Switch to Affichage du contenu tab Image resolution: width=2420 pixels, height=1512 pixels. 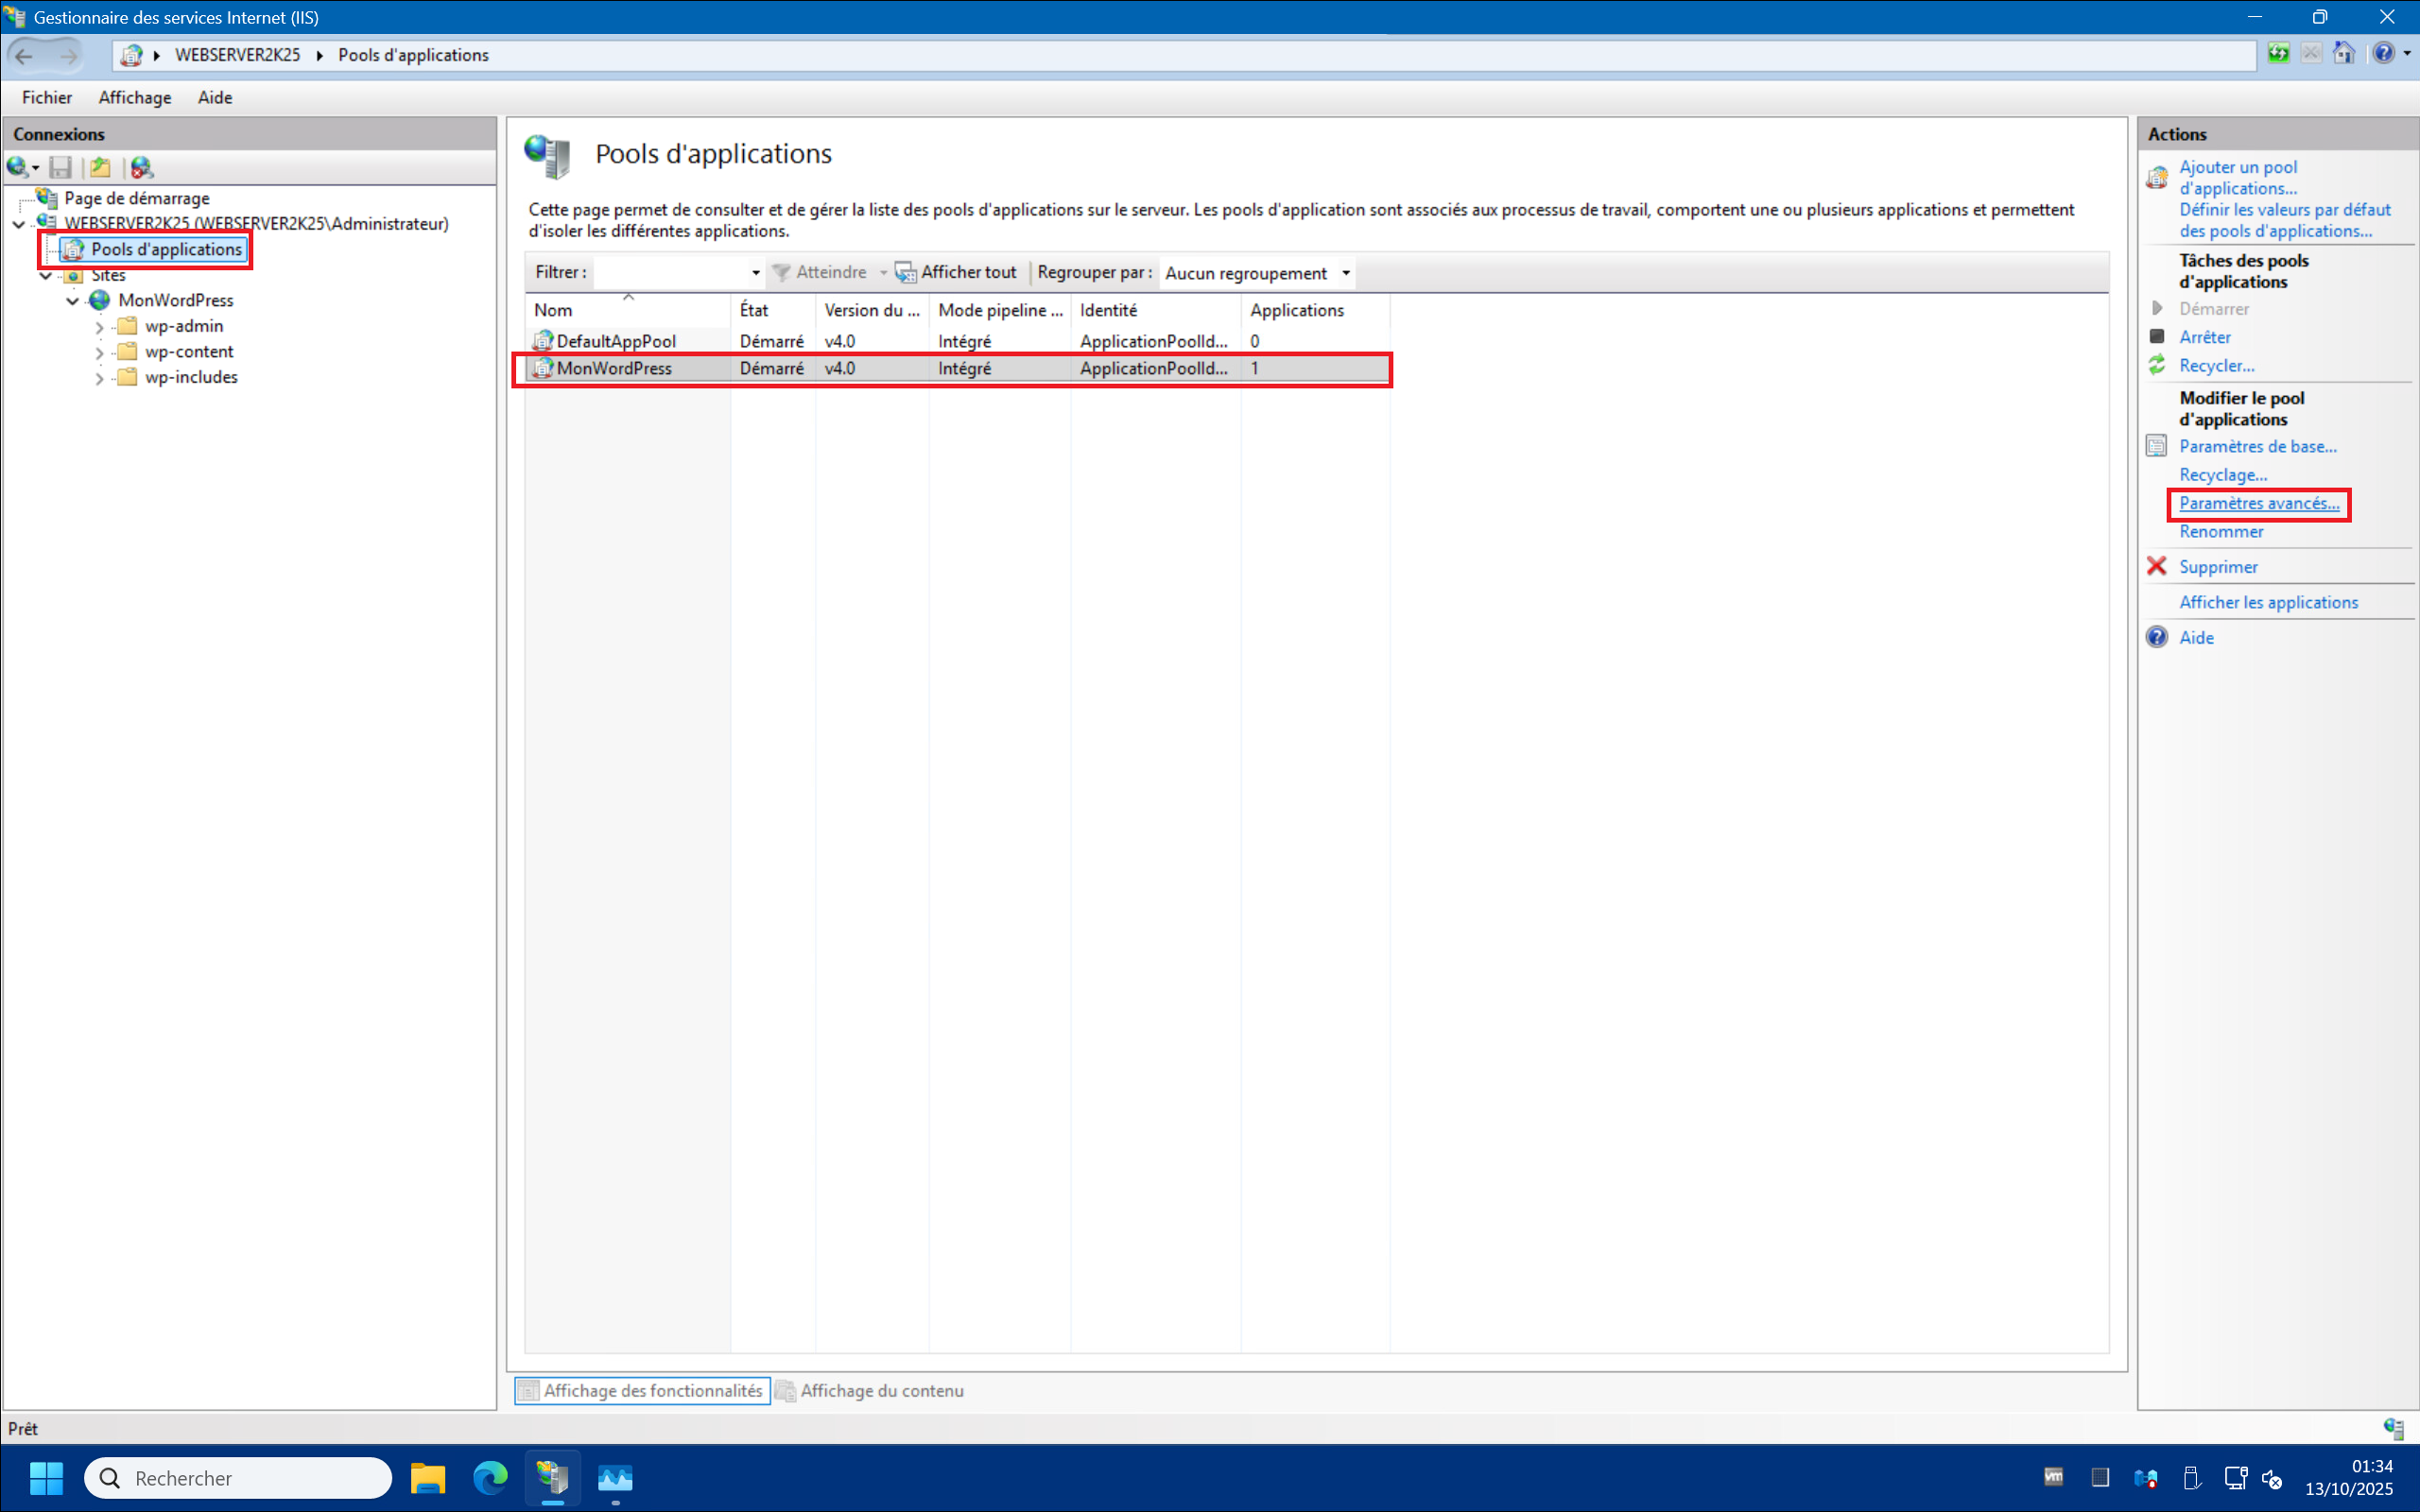click(880, 1390)
